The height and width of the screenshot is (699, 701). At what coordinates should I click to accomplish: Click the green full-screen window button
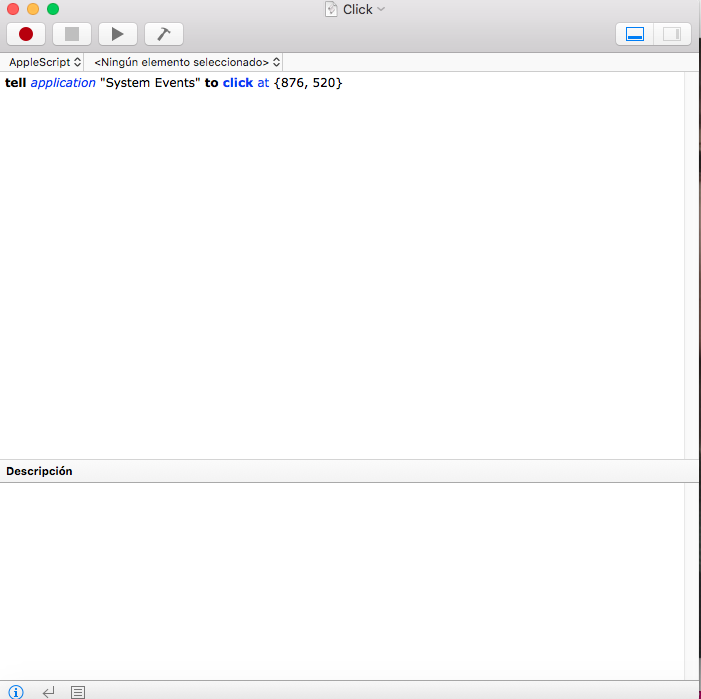coord(52,9)
